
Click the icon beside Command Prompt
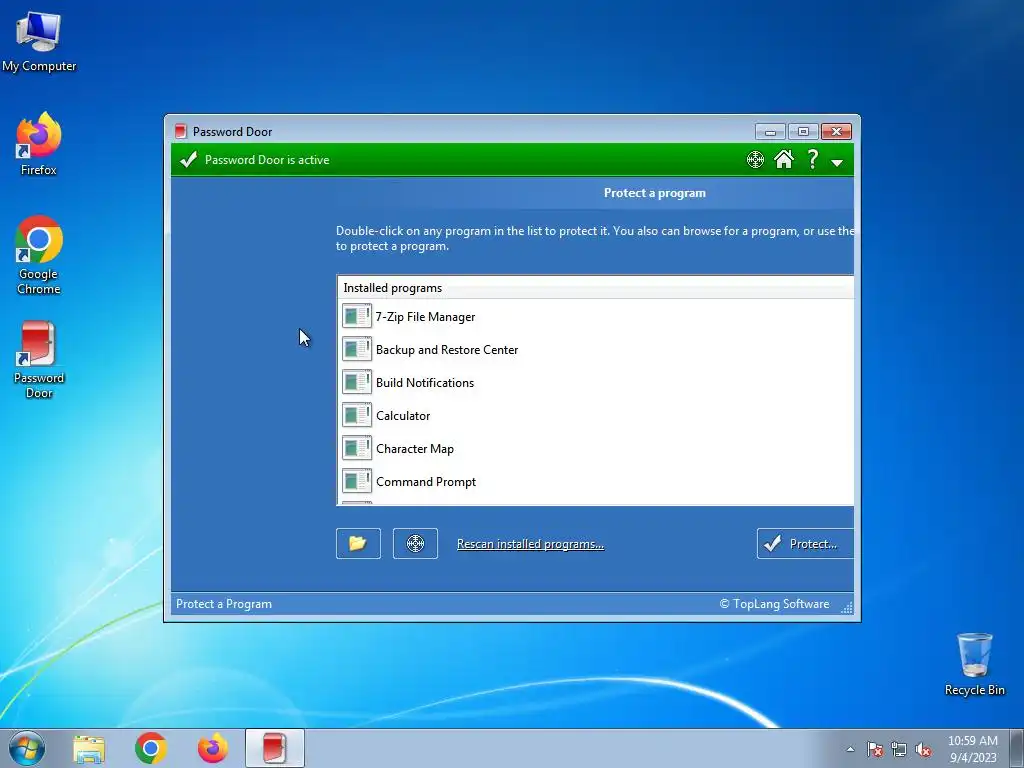point(357,481)
